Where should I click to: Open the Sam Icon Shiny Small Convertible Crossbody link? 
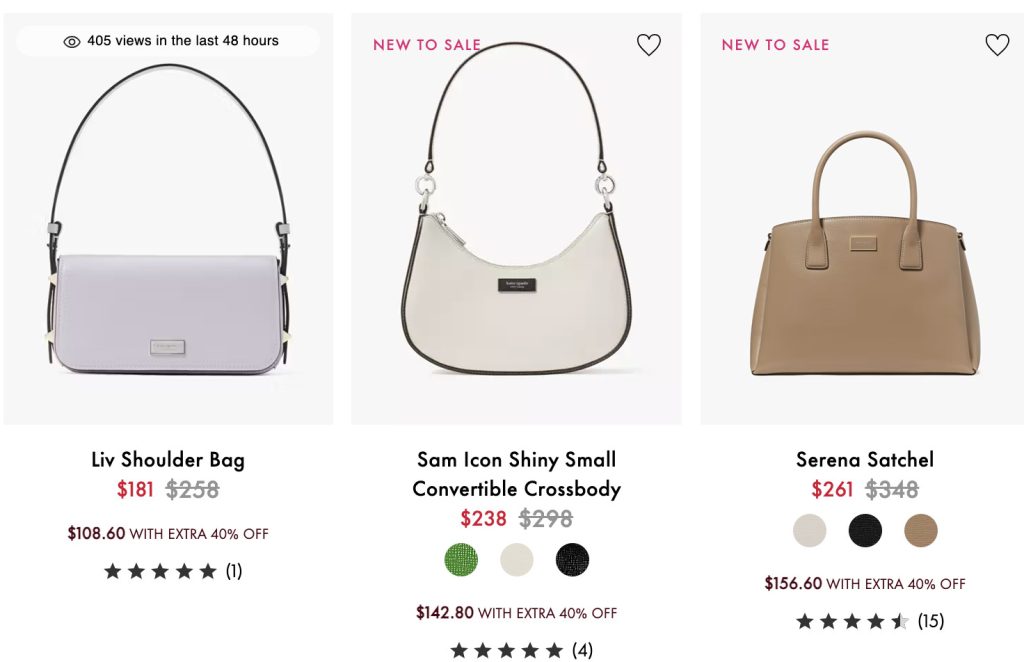tap(516, 474)
